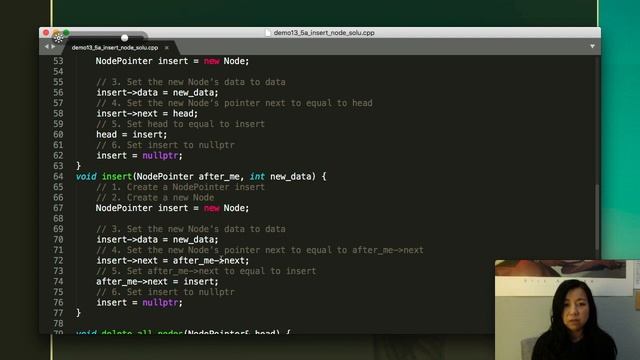Go to the previous tab with the left arrow
The width and height of the screenshot is (640, 360).
point(46,47)
